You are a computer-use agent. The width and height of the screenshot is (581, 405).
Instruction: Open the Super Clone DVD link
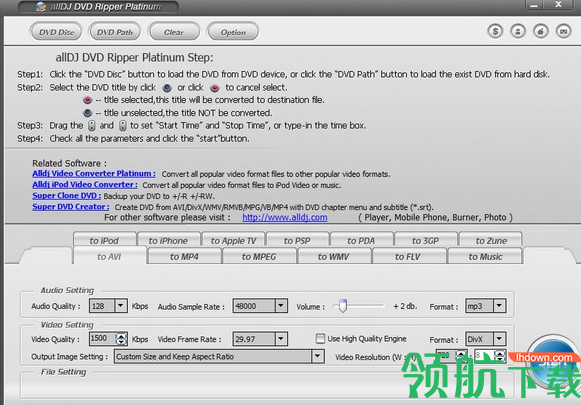pyautogui.click(x=67, y=196)
